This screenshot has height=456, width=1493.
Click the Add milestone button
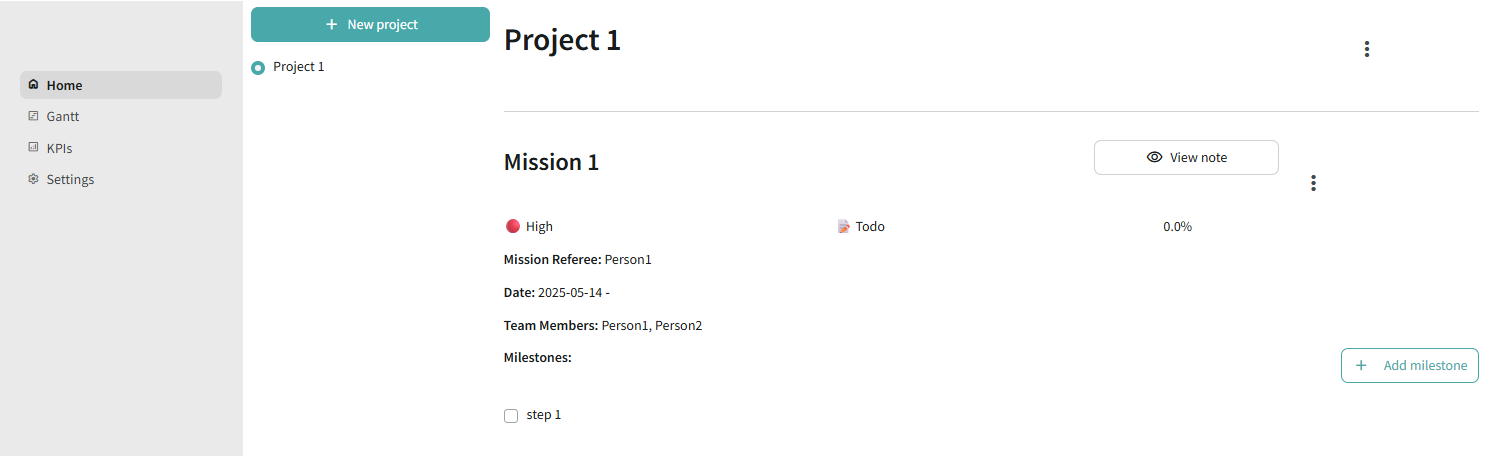1409,365
